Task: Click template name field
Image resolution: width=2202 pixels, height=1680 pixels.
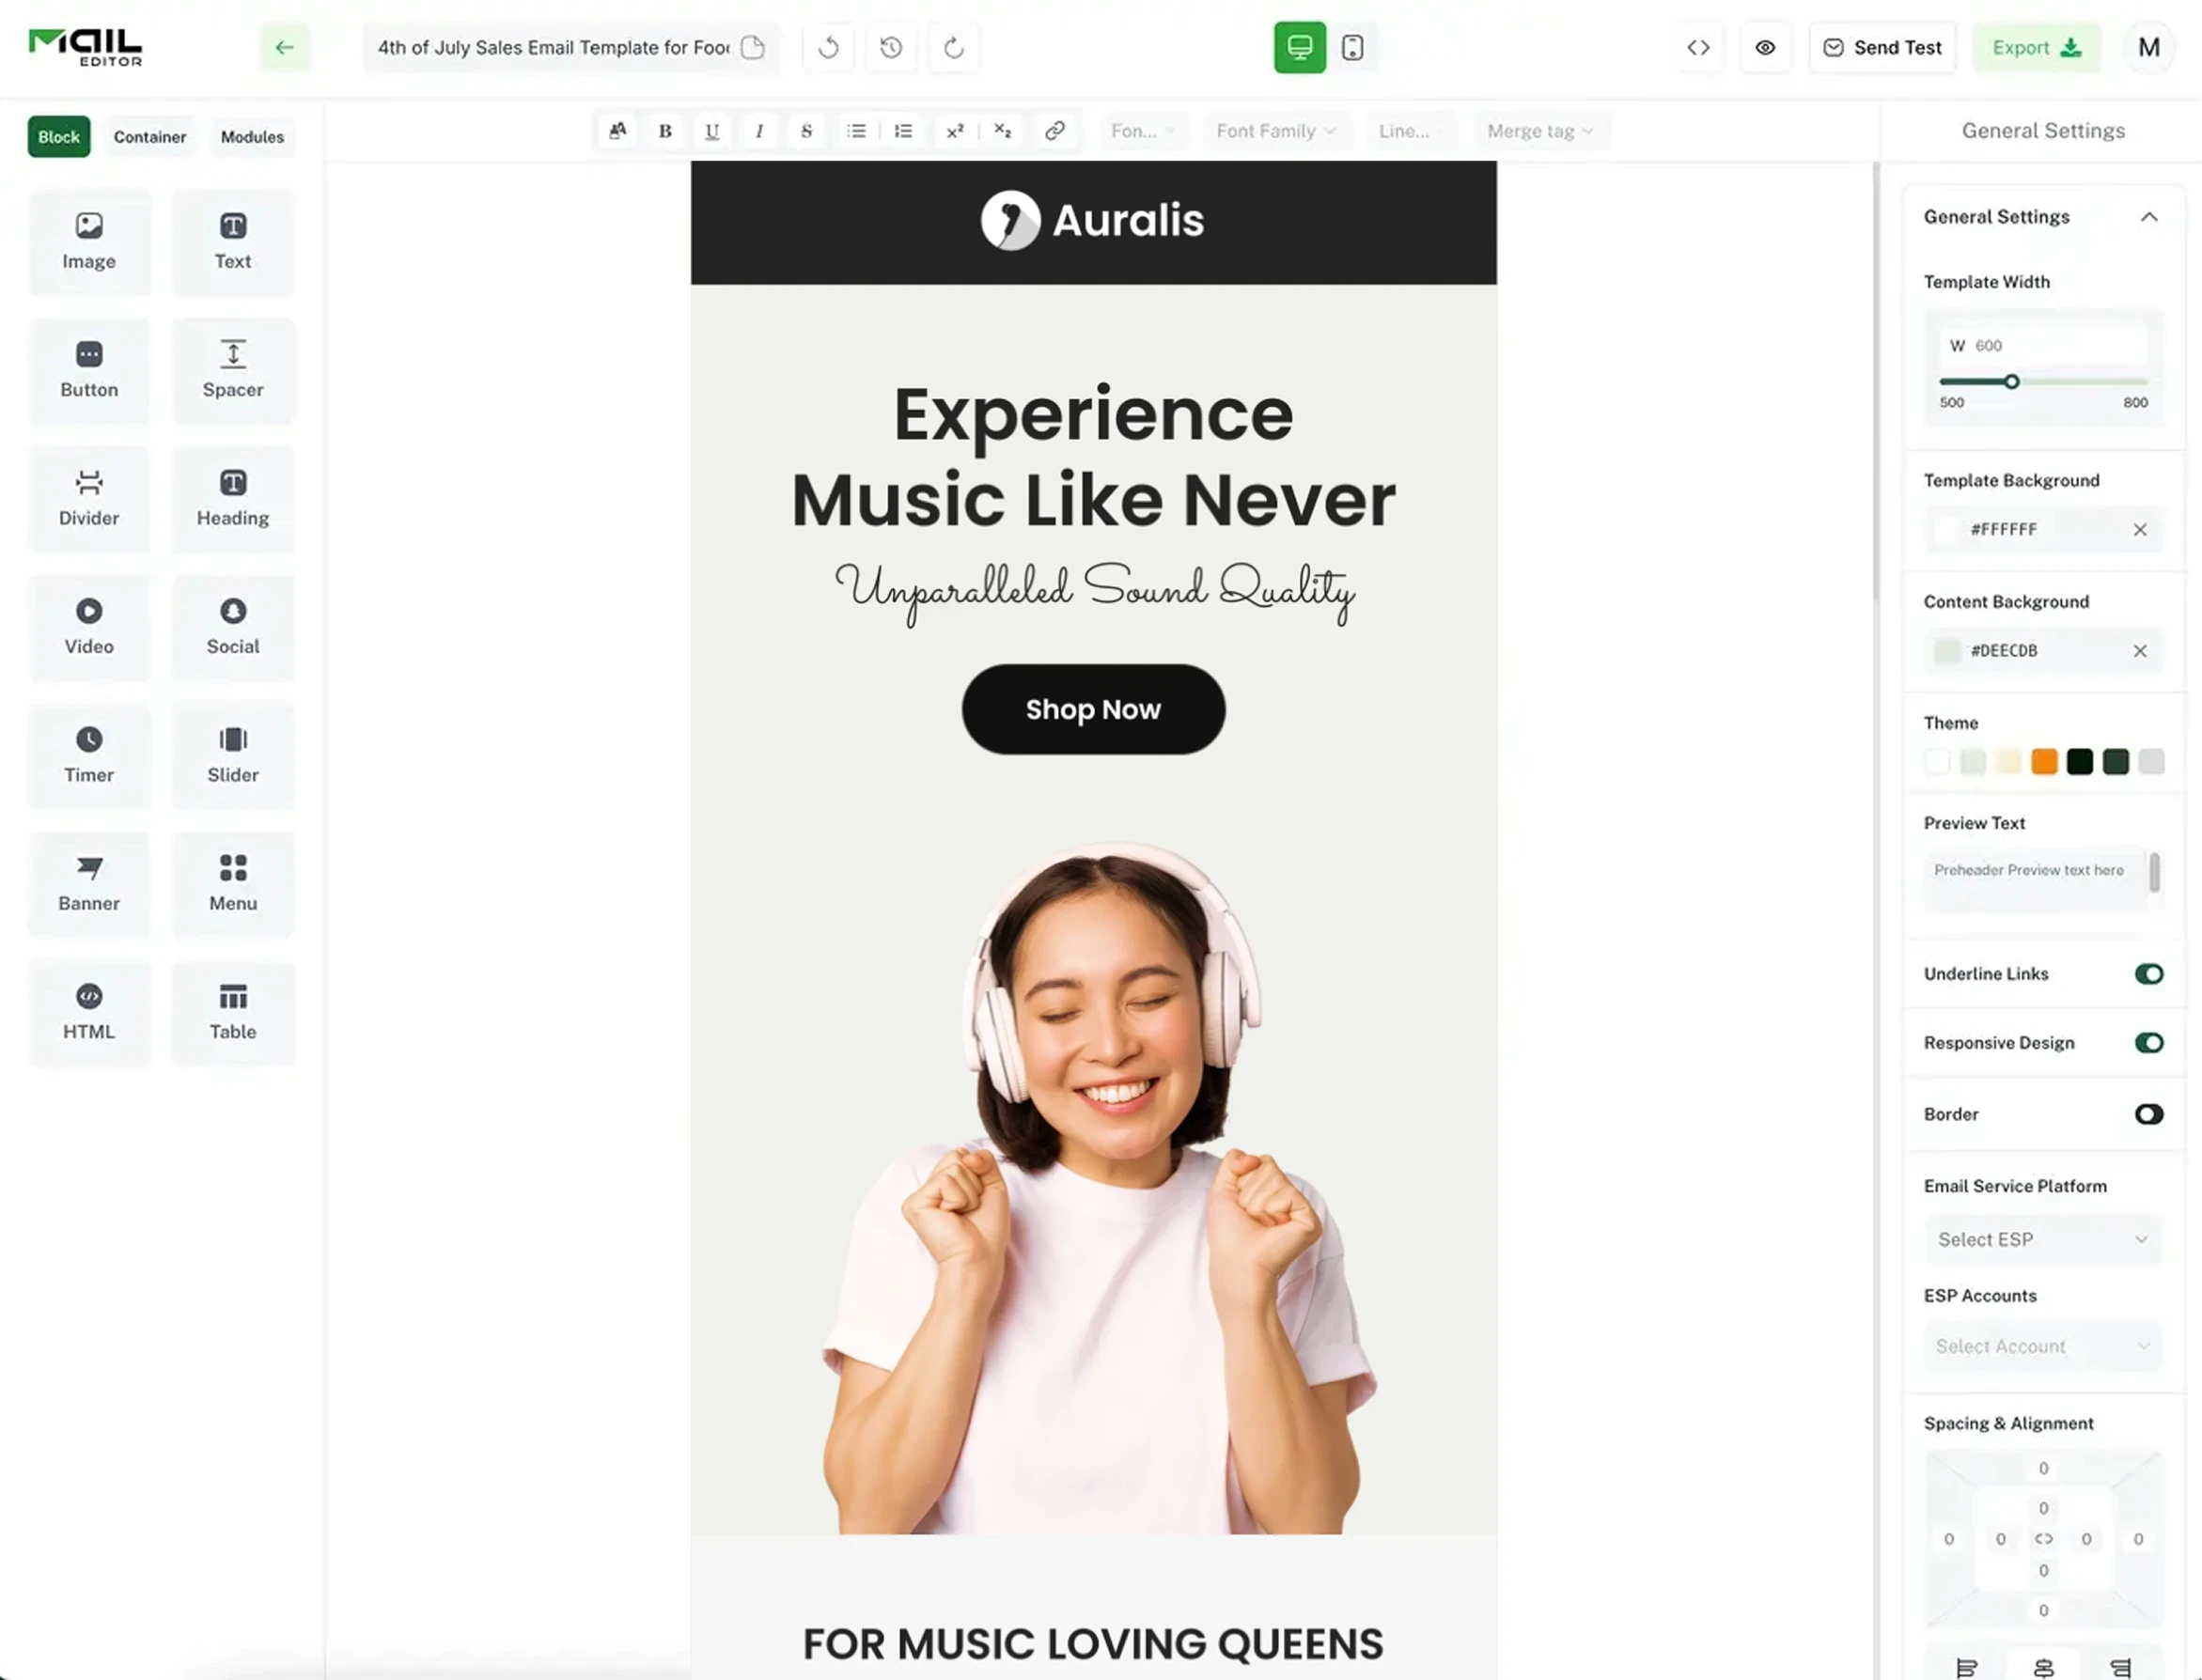Action: [x=571, y=47]
